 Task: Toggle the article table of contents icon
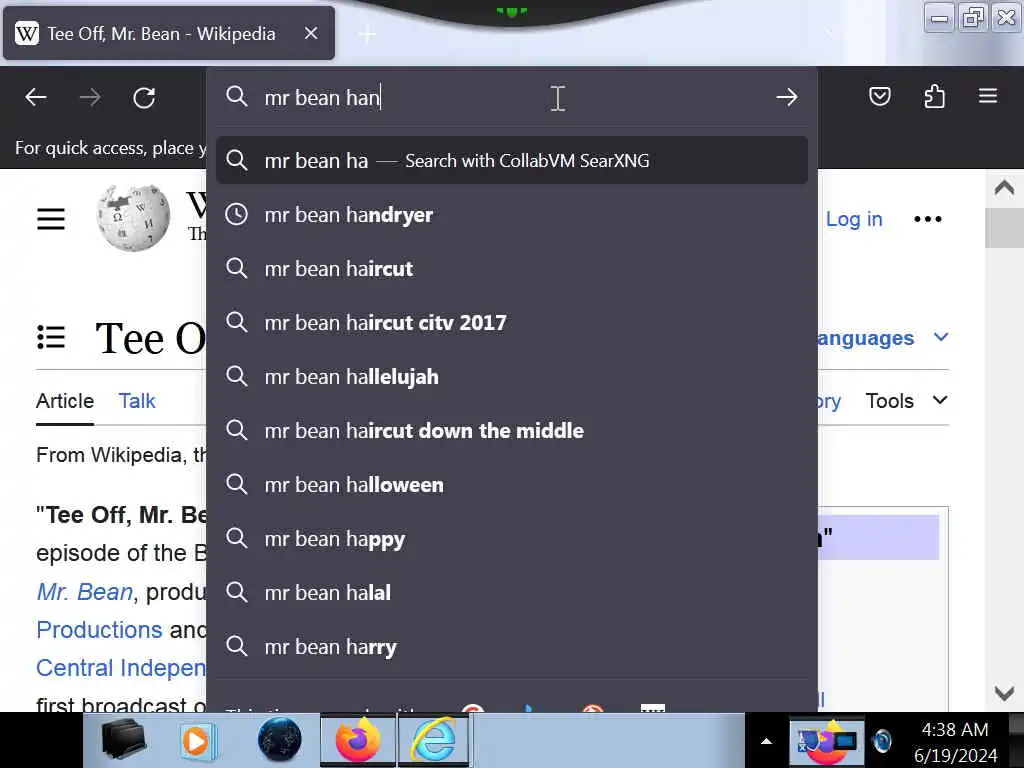click(x=51, y=338)
